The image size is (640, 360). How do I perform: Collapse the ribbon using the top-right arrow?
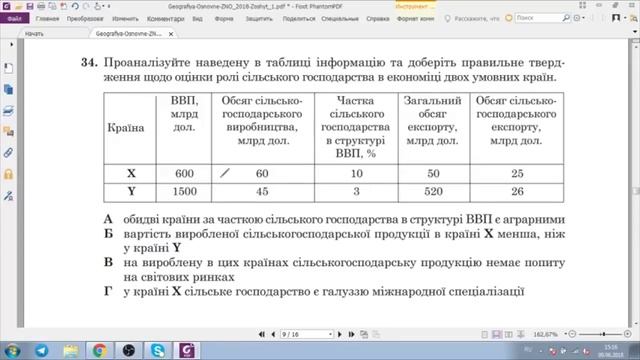(635, 32)
